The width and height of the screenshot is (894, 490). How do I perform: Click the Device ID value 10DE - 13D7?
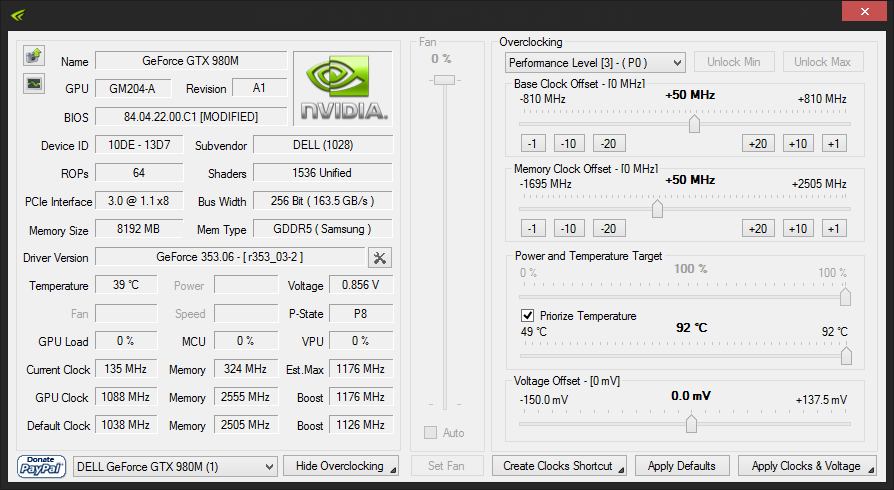coord(139,145)
